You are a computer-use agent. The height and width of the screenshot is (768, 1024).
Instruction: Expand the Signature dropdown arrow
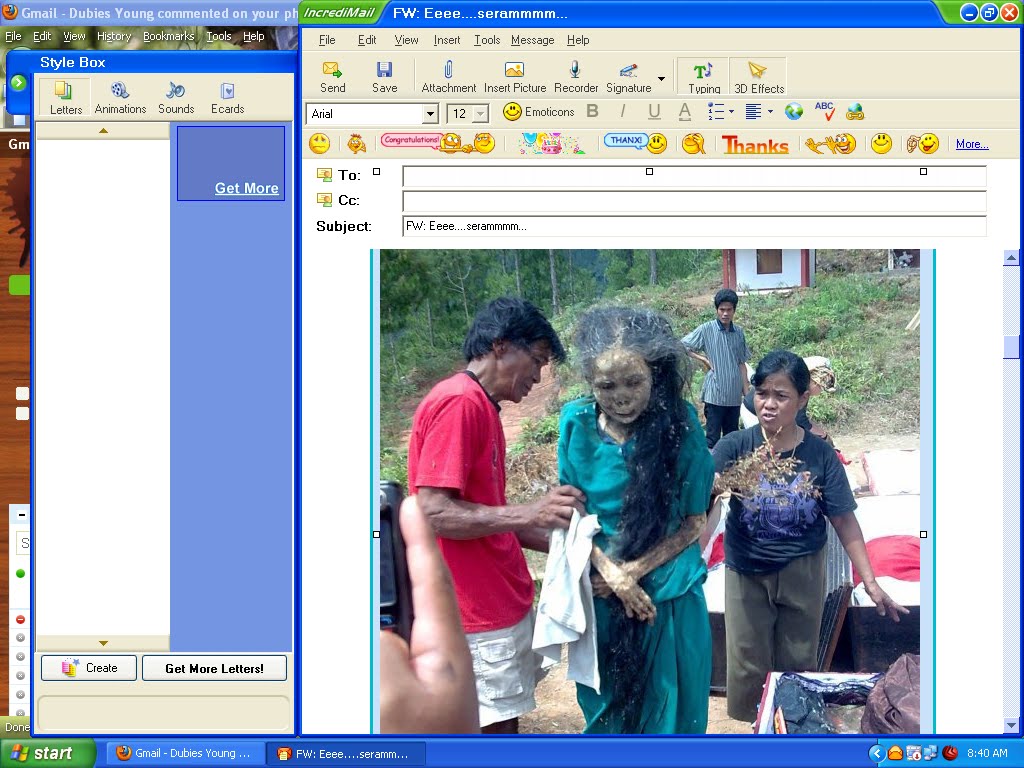(x=661, y=79)
